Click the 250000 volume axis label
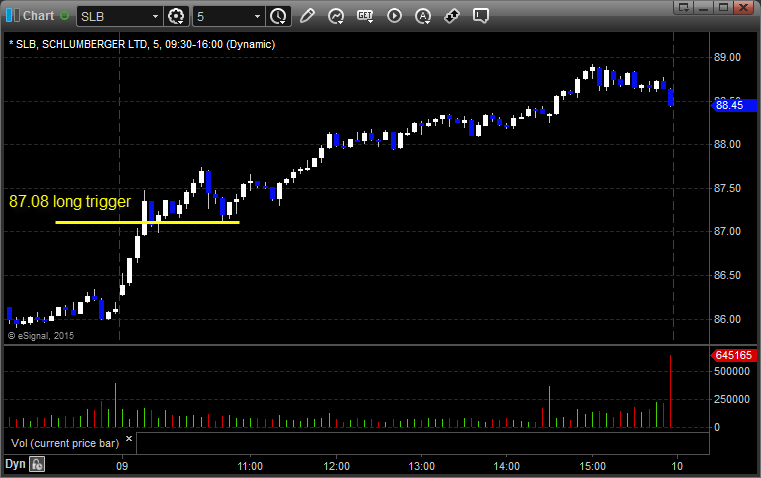The image size is (761, 478). pos(732,399)
